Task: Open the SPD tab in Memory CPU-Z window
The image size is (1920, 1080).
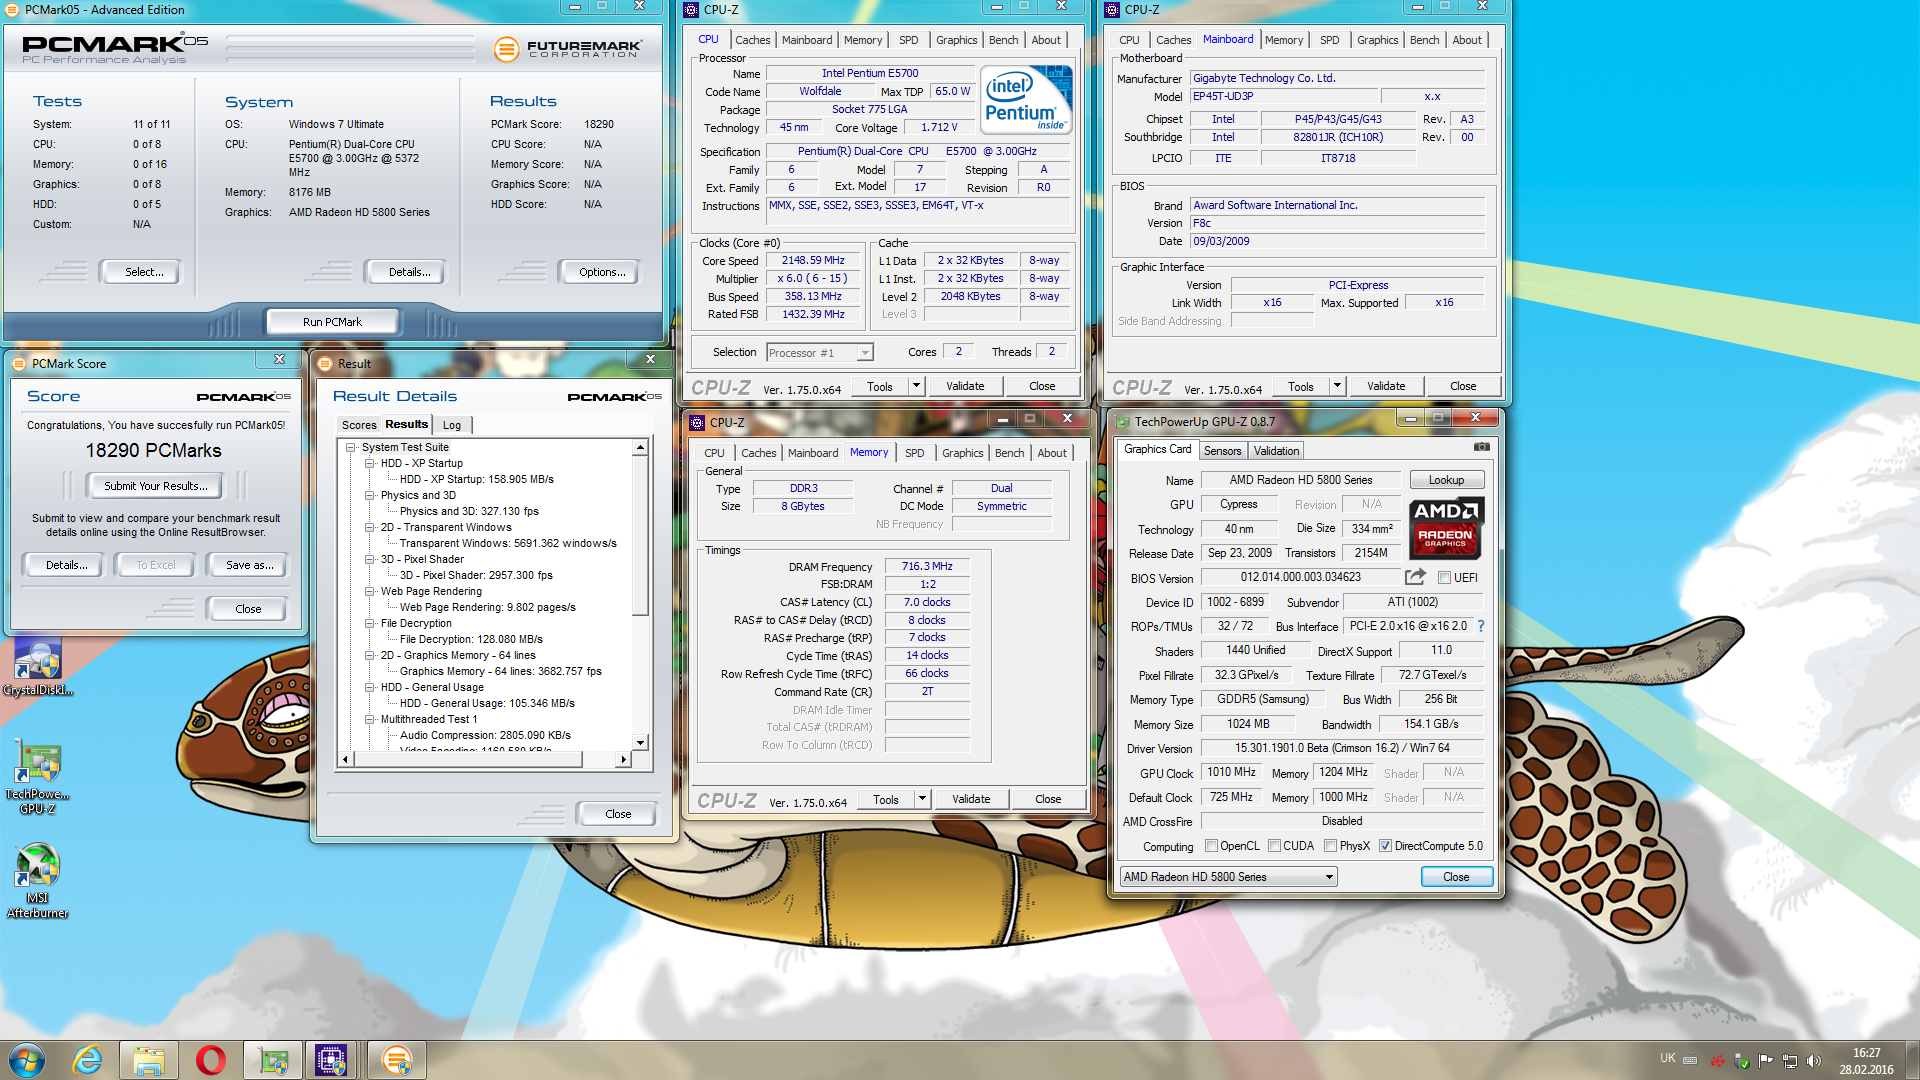Action: [x=914, y=453]
